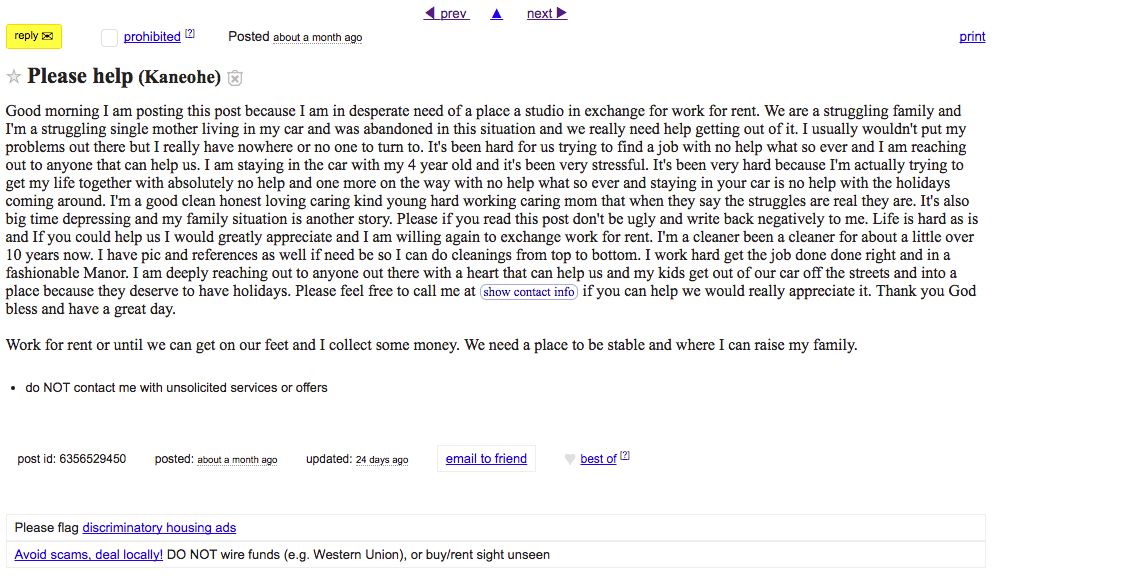Viewport: 1131px width, 581px height.
Task: Check the prohibited checkbox
Action: point(109,37)
